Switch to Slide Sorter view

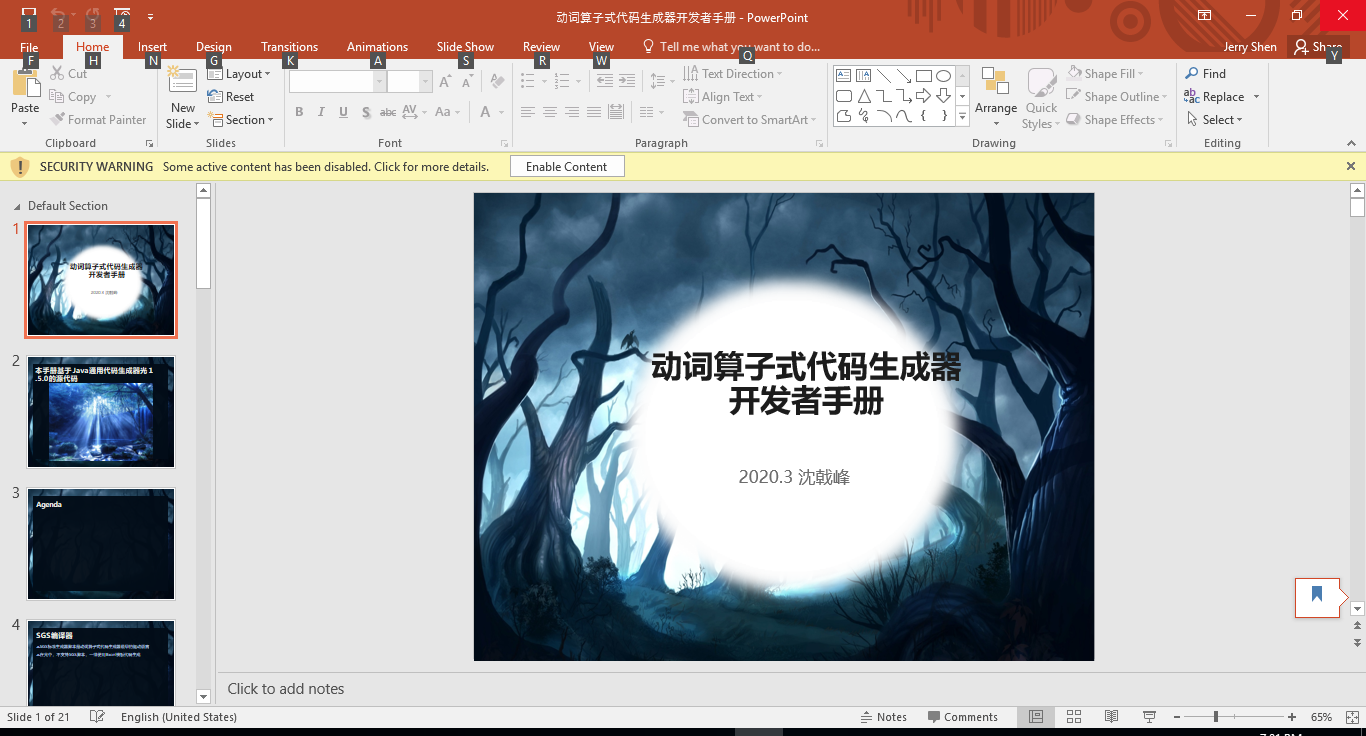[x=1074, y=717]
